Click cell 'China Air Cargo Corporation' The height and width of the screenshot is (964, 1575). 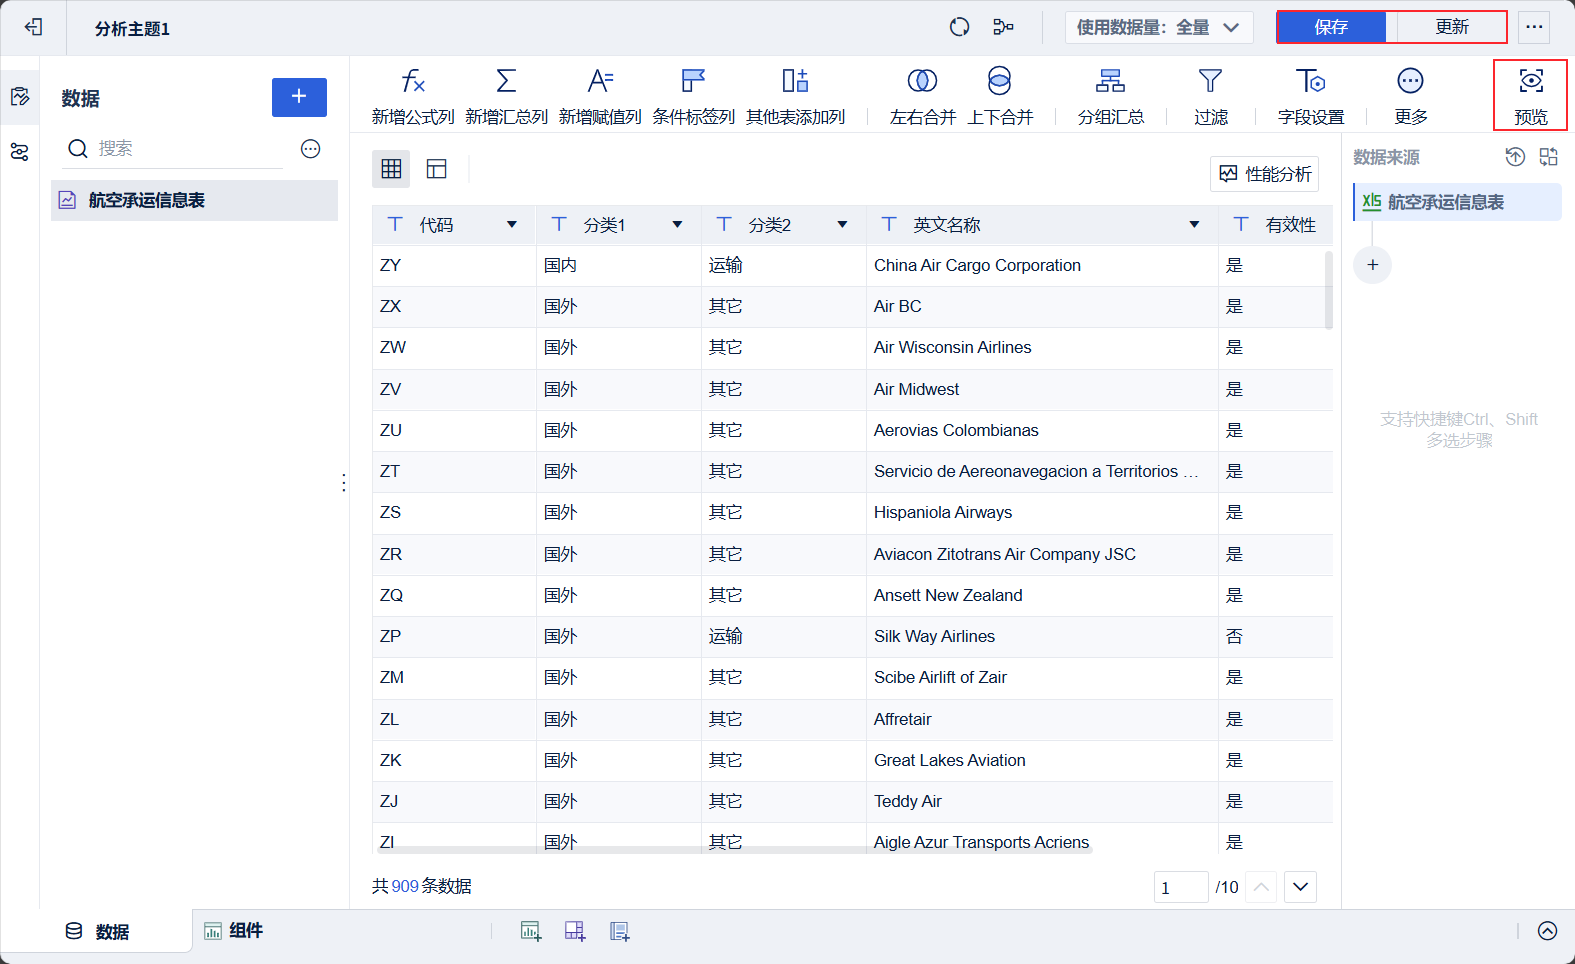(1042, 265)
